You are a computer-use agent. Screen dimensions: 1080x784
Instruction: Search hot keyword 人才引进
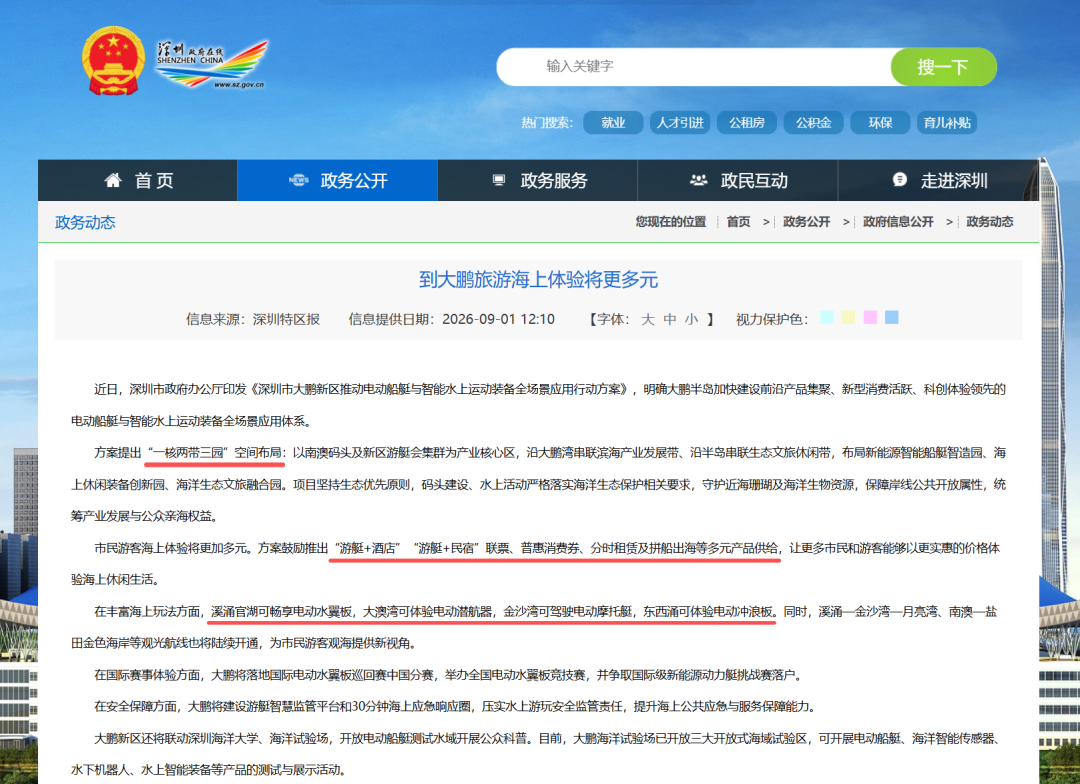pos(680,123)
